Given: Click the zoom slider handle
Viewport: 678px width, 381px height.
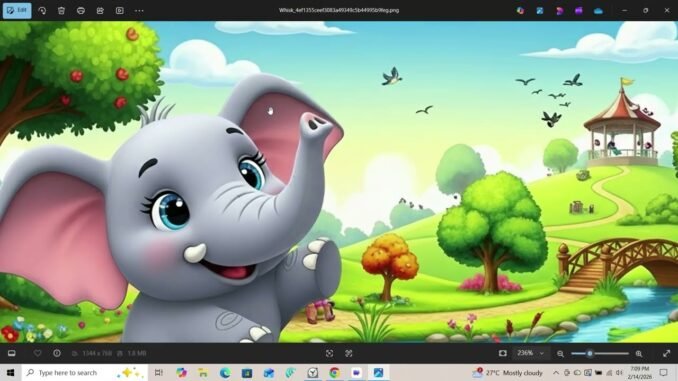Looking at the screenshot, I should point(590,353).
